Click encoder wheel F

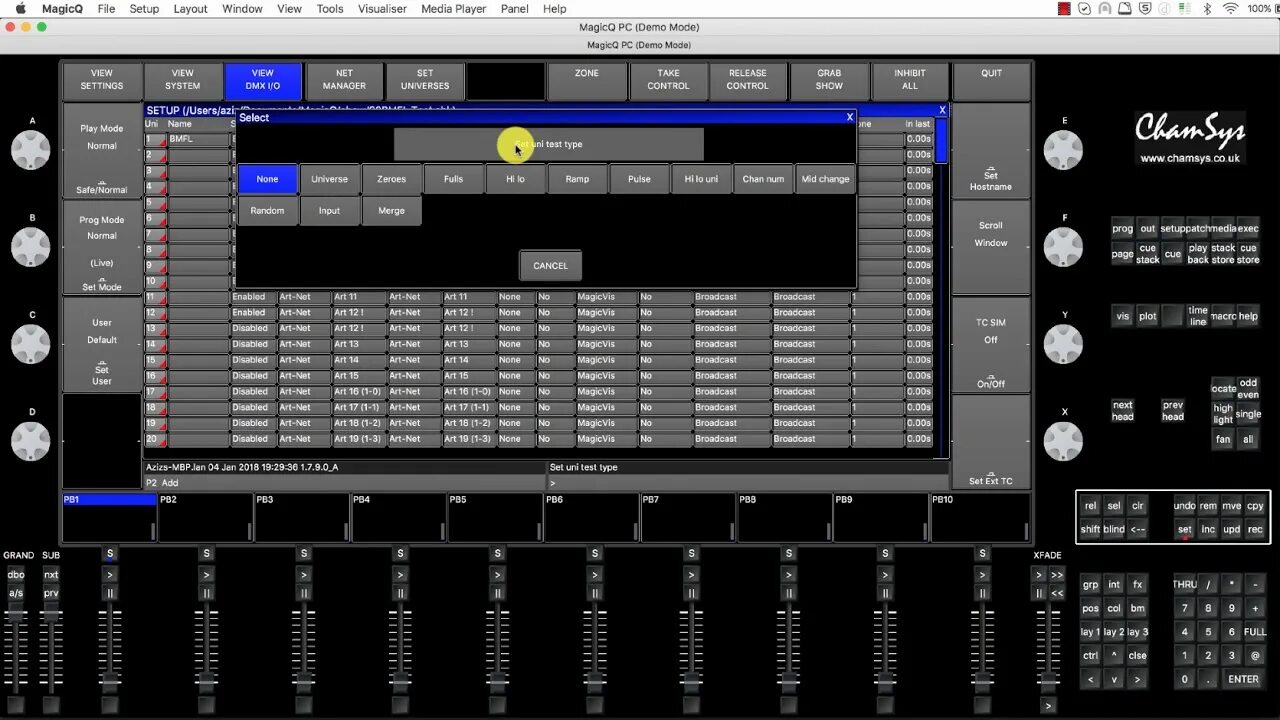(x=1063, y=247)
